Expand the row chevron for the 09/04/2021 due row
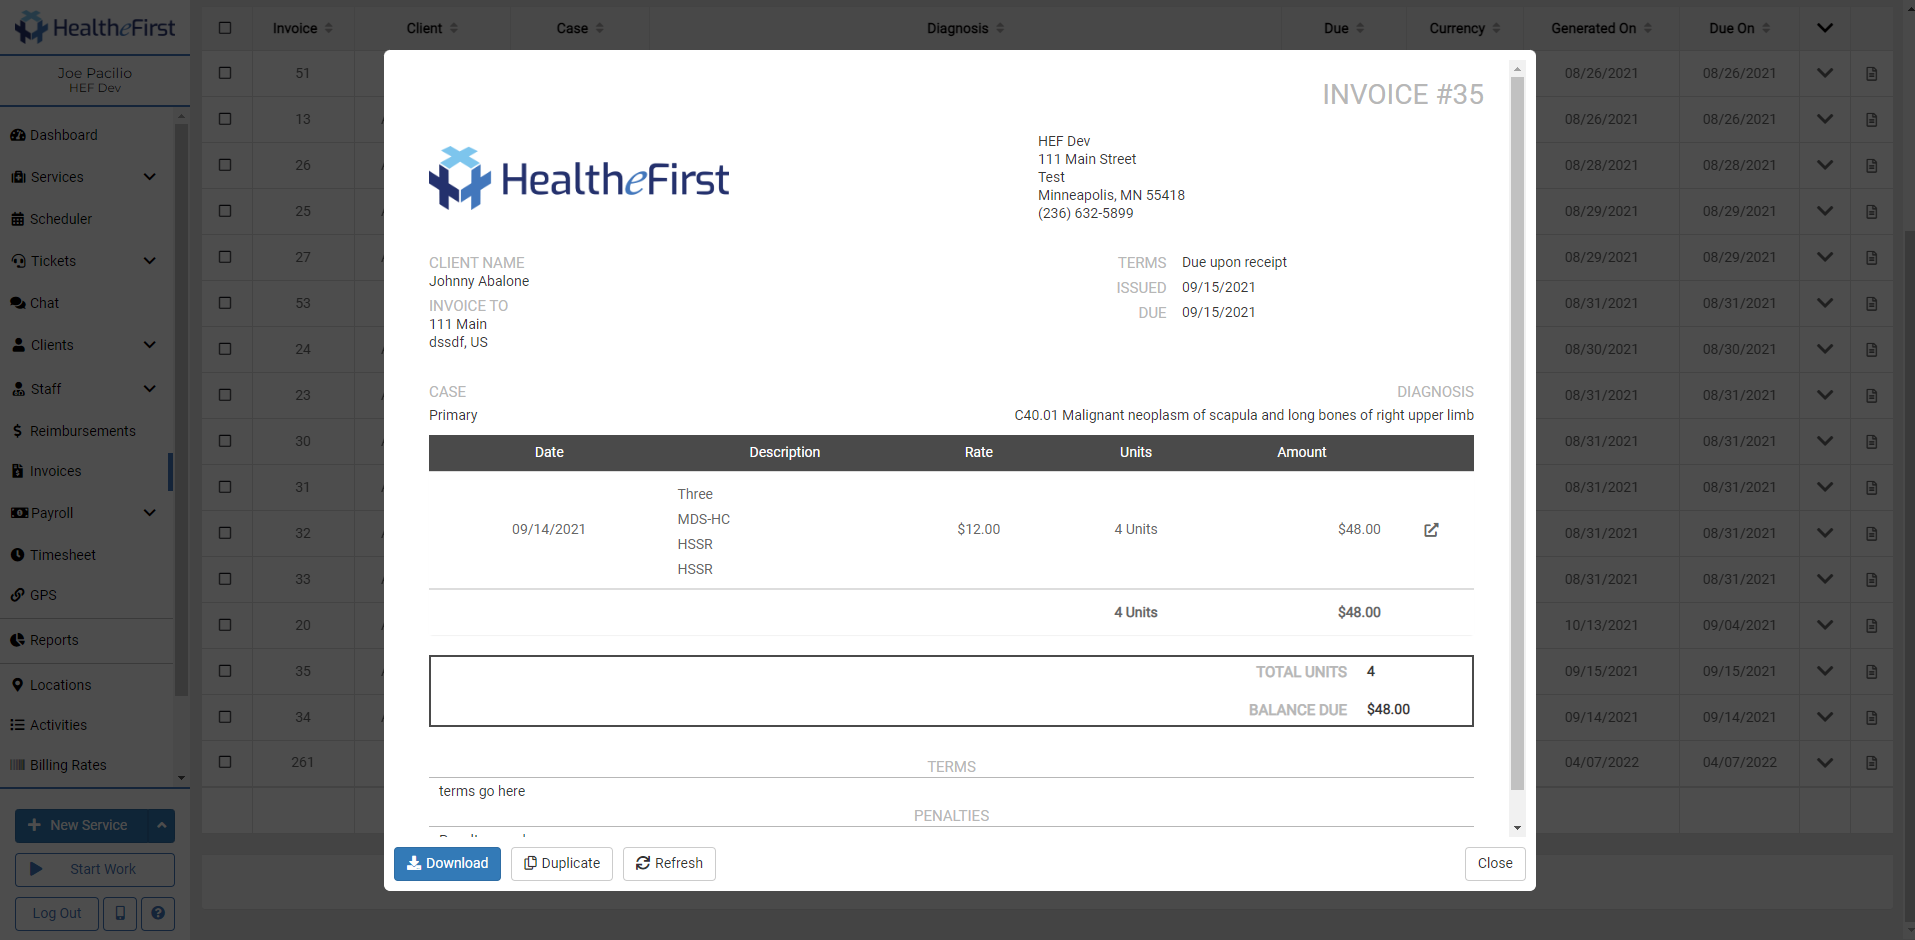The image size is (1915, 940). click(x=1825, y=625)
